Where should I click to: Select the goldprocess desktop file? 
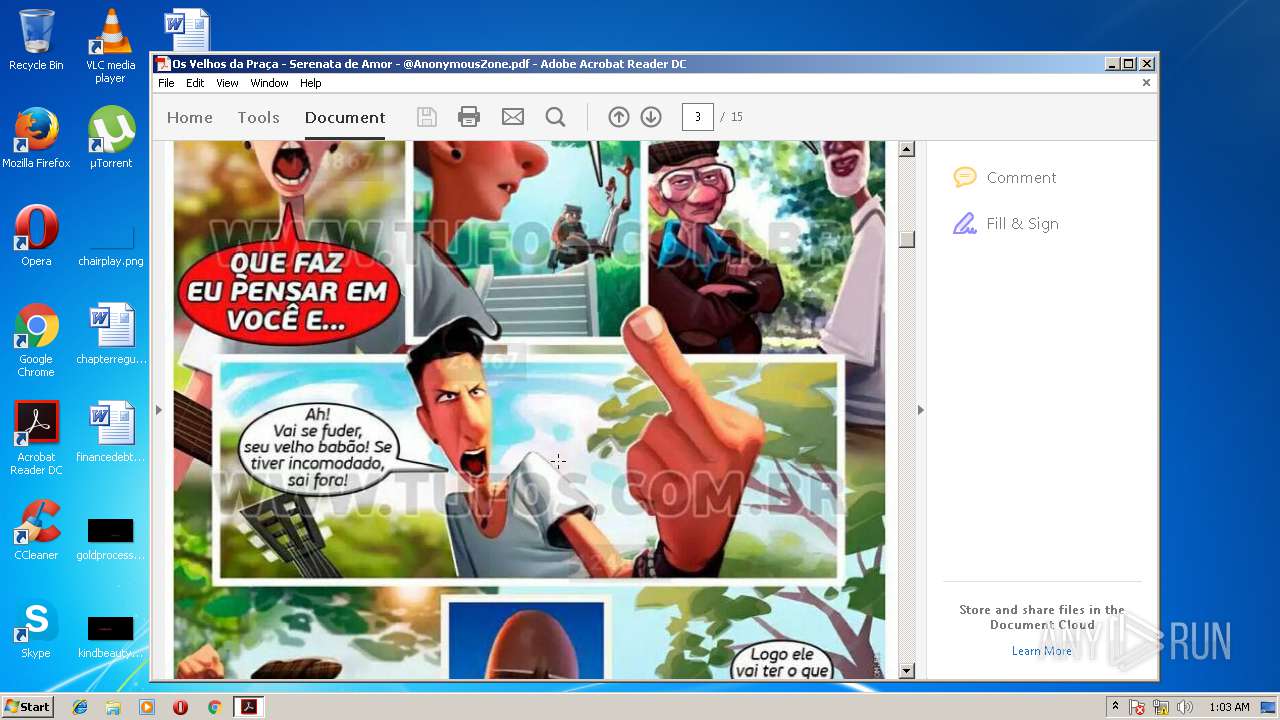tap(110, 538)
